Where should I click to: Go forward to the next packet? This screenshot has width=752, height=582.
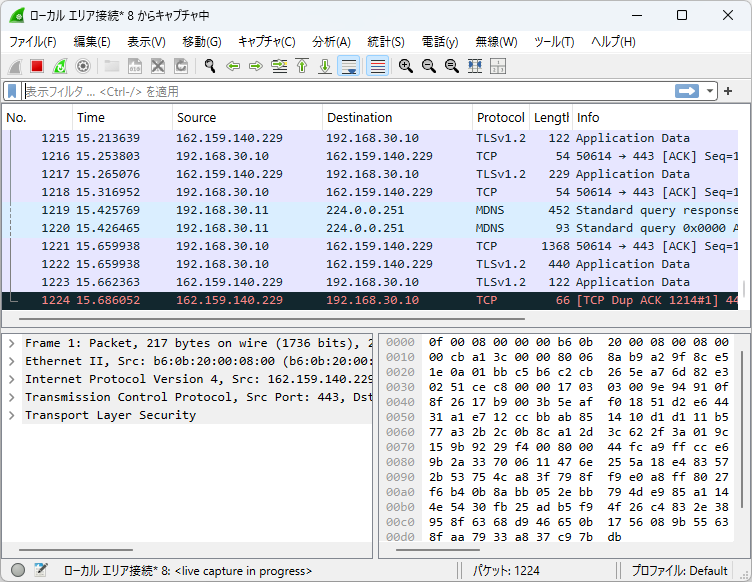point(256,66)
